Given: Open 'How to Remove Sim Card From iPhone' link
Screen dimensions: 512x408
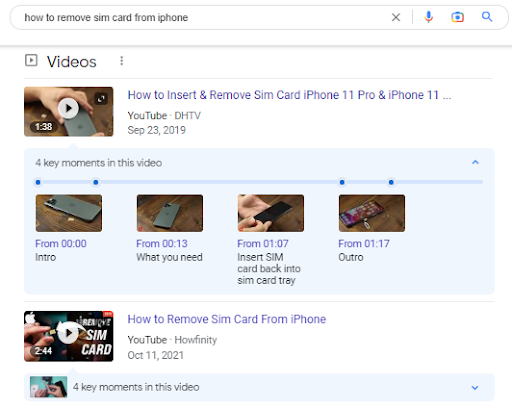Looking at the screenshot, I should tap(227, 319).
